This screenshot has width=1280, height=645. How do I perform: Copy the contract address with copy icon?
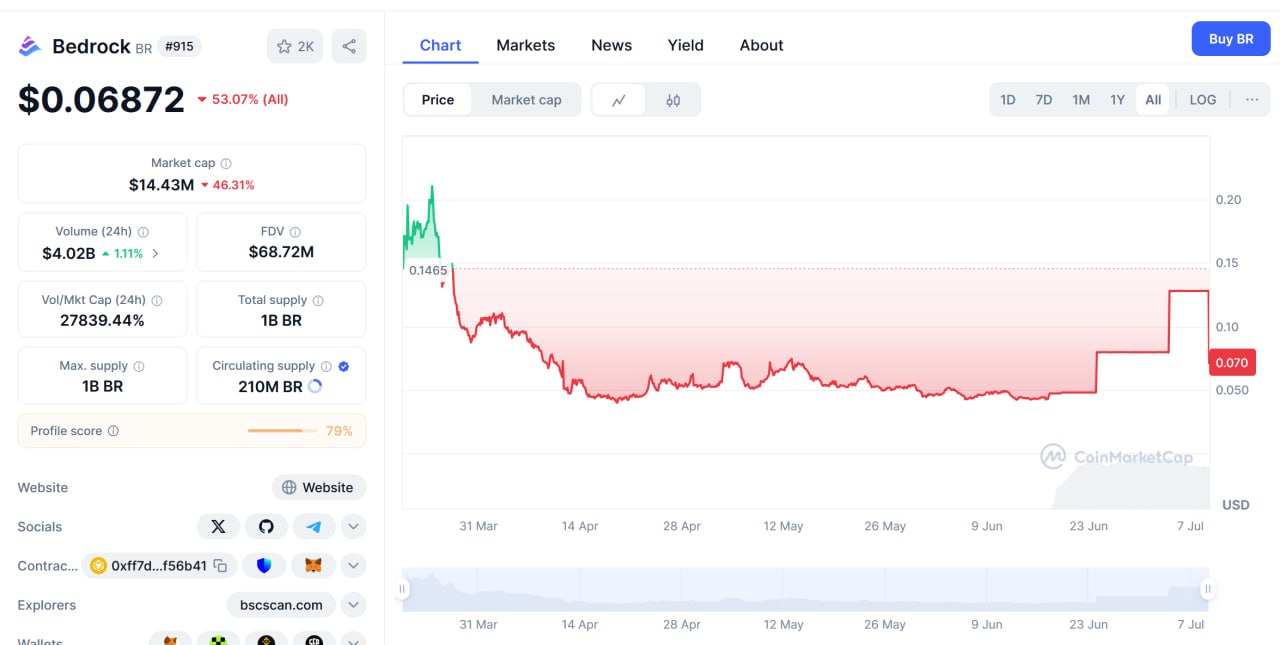220,566
